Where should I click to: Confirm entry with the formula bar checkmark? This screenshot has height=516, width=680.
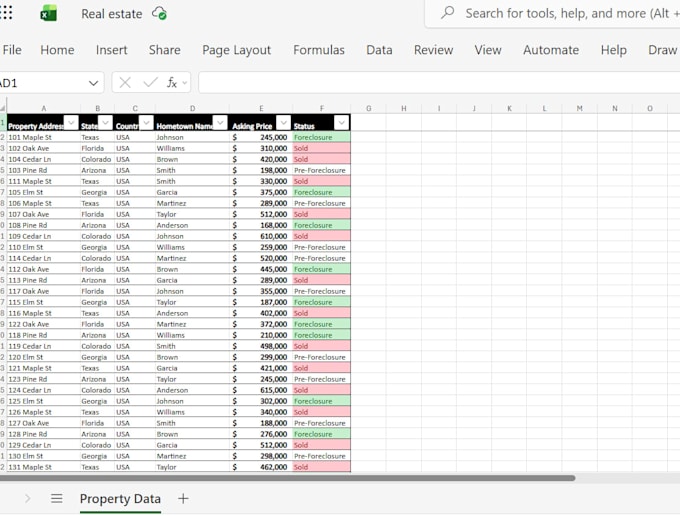pyautogui.click(x=150, y=82)
